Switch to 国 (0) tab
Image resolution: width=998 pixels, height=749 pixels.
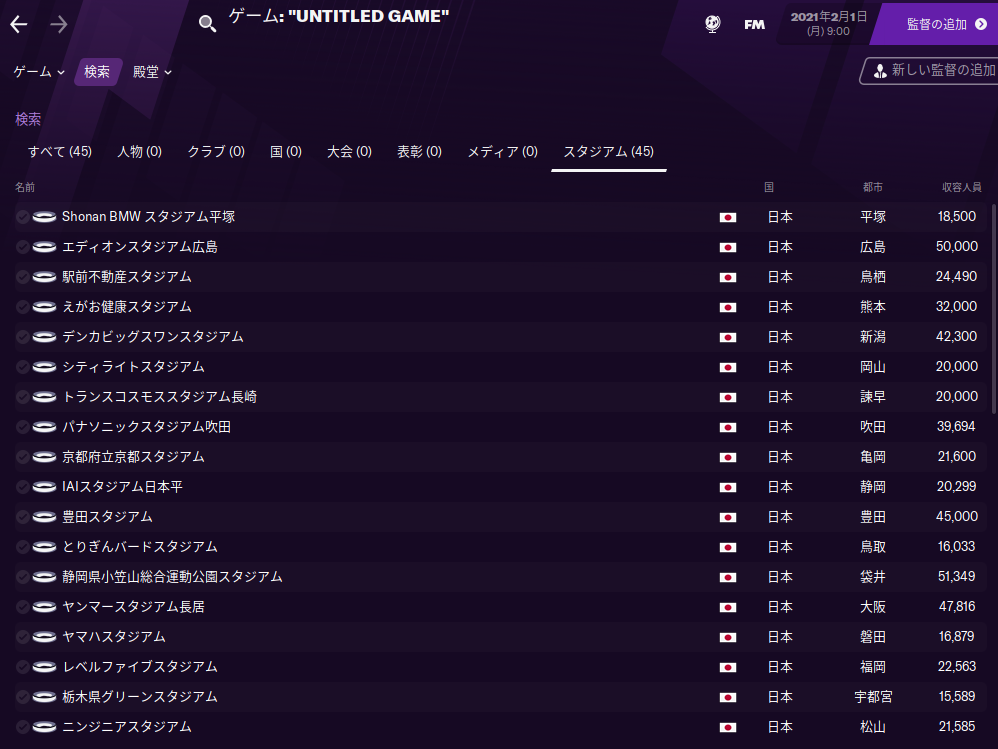tap(286, 151)
